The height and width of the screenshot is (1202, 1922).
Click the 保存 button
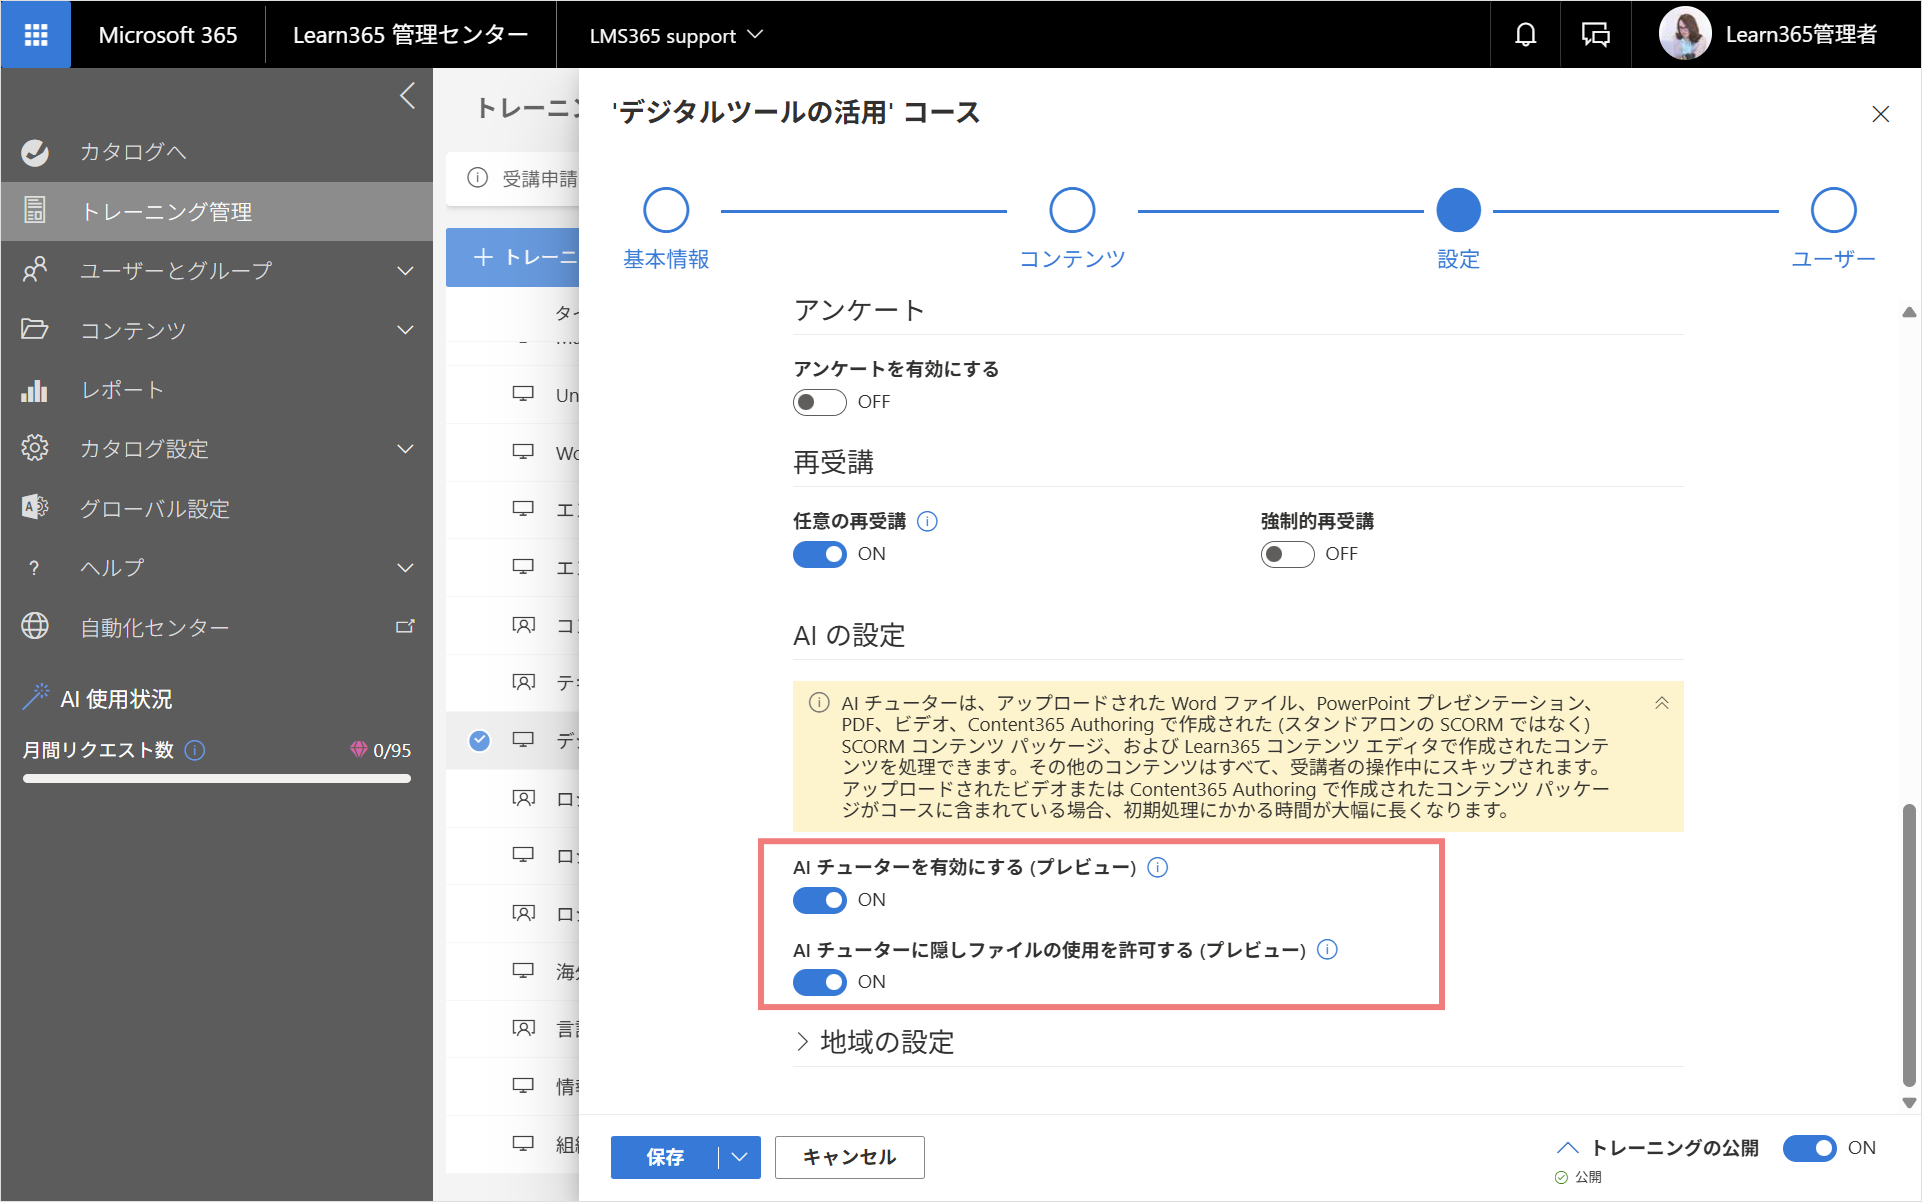point(665,1157)
